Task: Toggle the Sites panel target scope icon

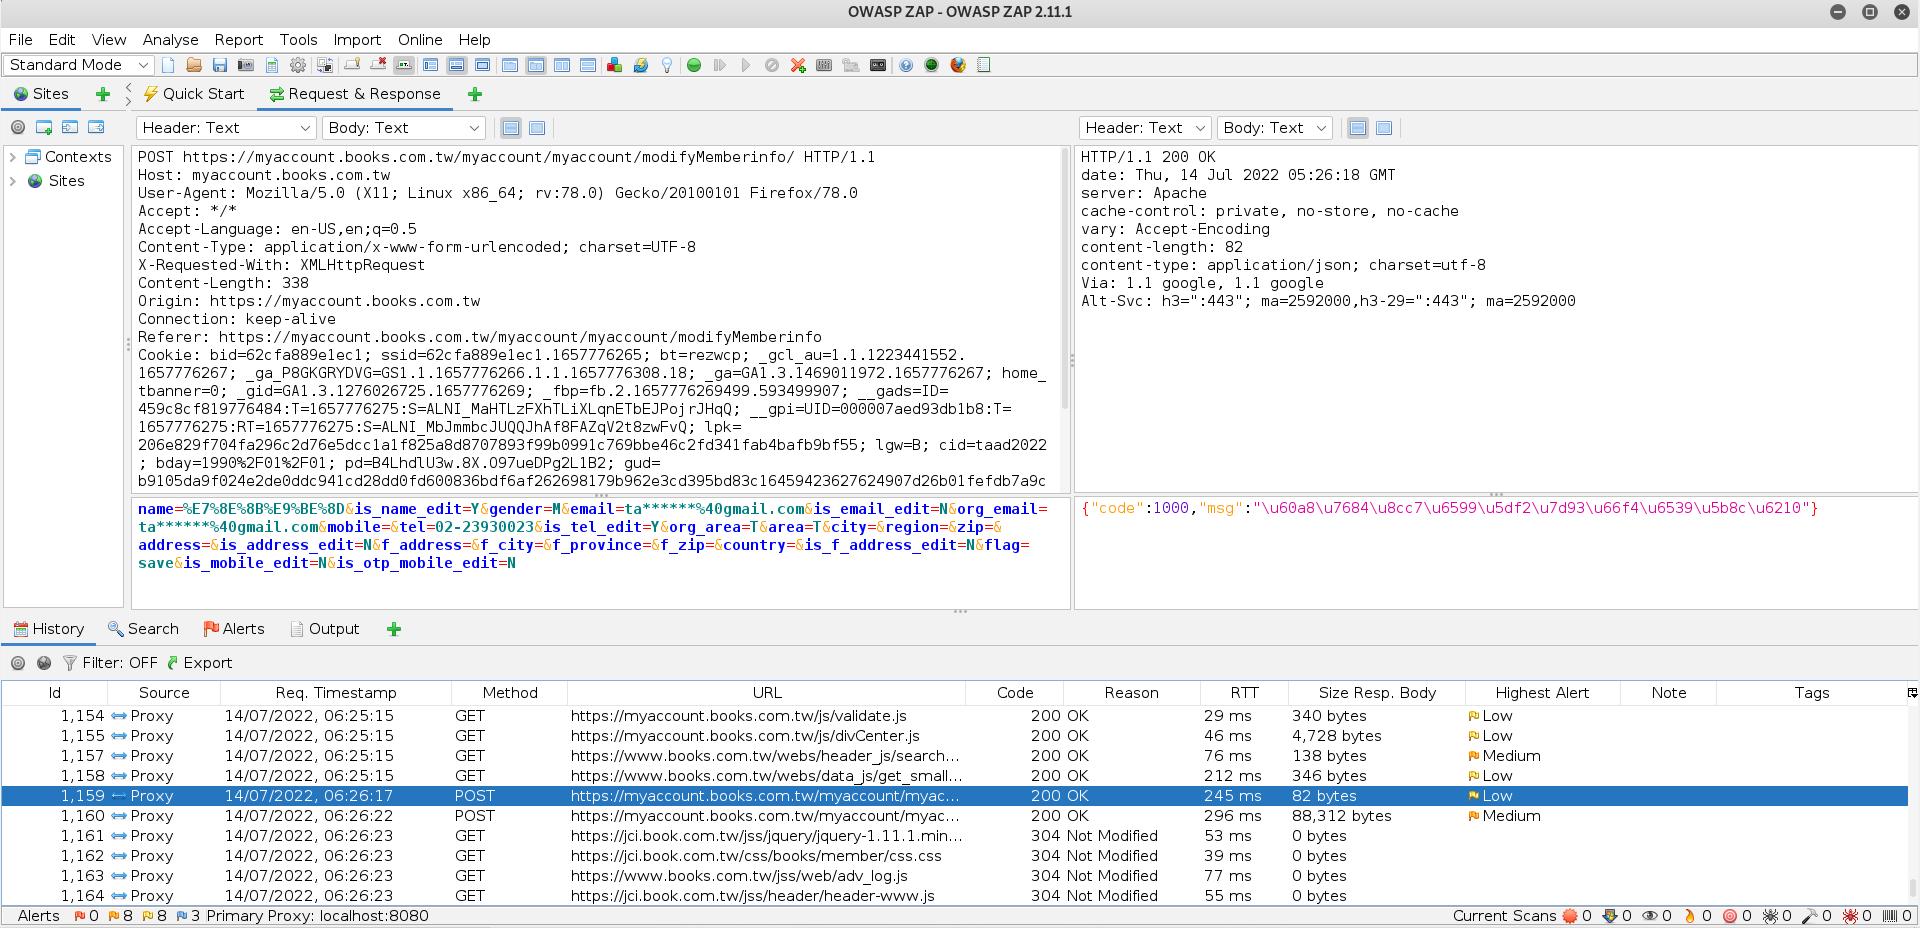Action: 18,128
